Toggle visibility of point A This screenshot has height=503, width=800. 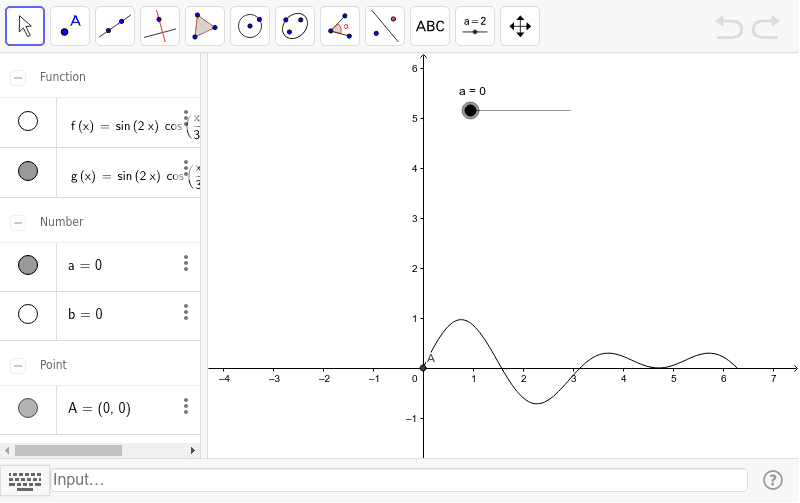click(28, 408)
